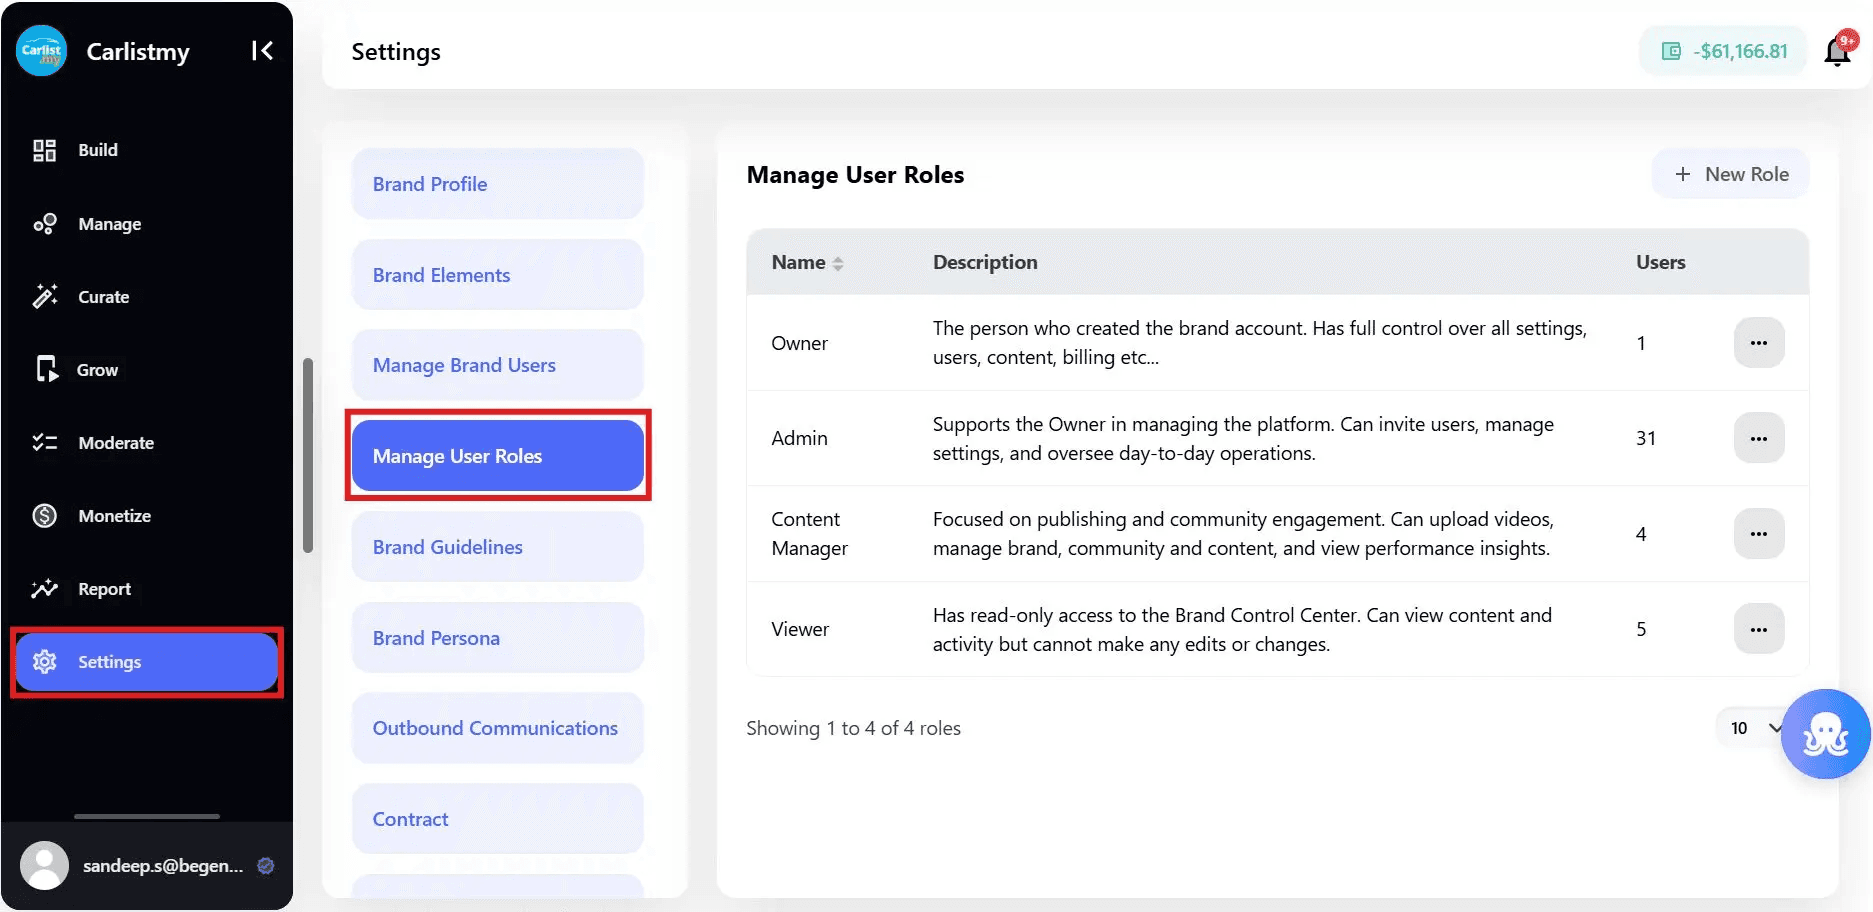
Task: Click the Grow icon in the sidebar
Action: [x=46, y=369]
